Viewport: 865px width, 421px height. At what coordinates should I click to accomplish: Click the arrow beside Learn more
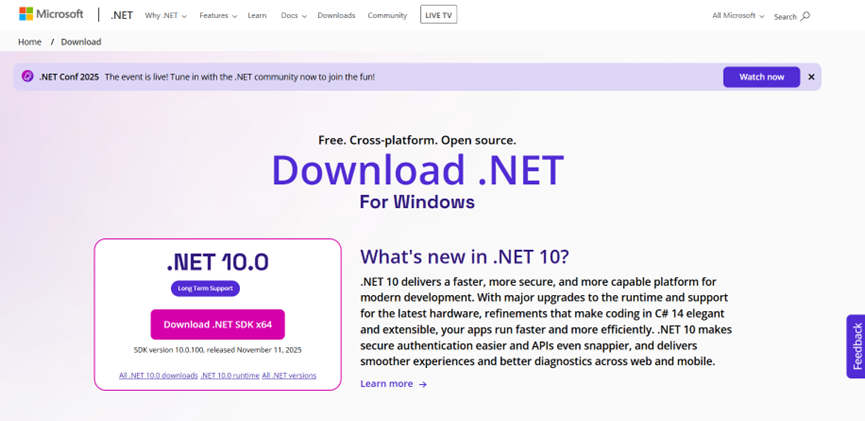pyautogui.click(x=423, y=384)
